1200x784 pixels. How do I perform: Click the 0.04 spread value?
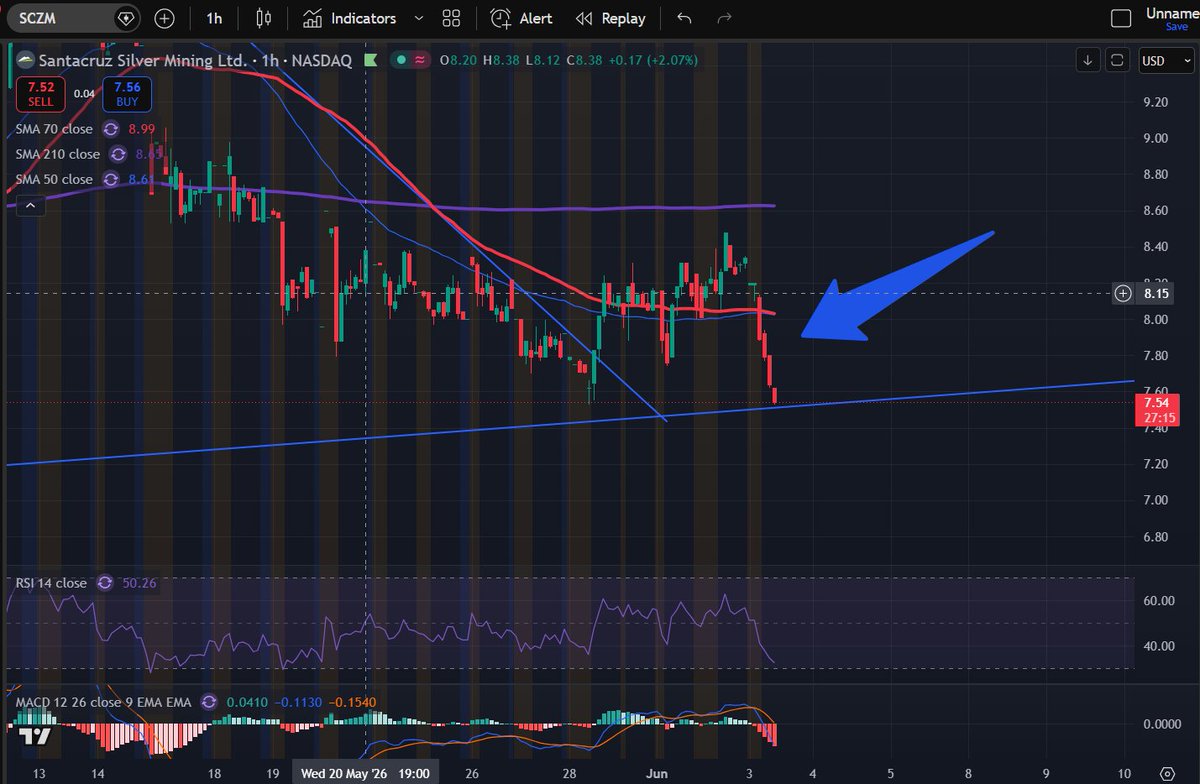(x=84, y=94)
